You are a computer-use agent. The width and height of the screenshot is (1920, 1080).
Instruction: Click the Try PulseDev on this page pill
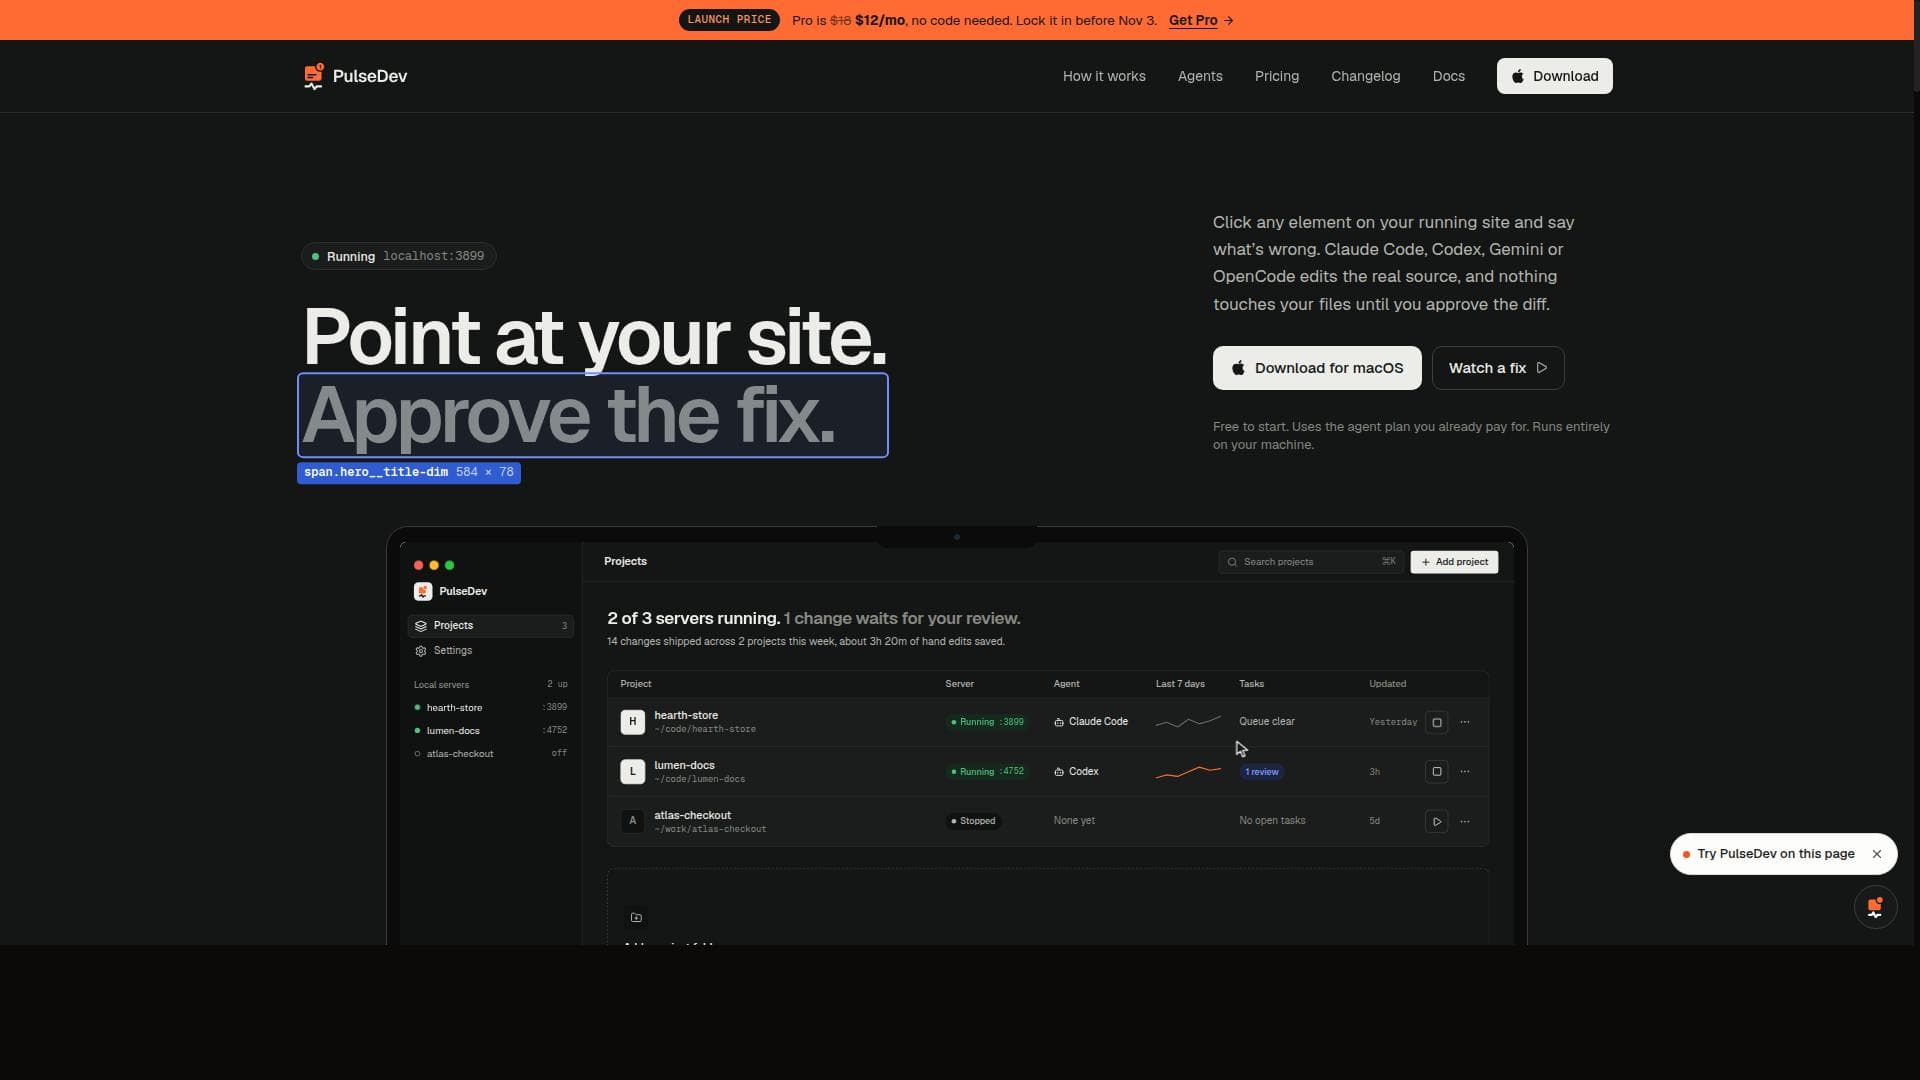point(1783,854)
